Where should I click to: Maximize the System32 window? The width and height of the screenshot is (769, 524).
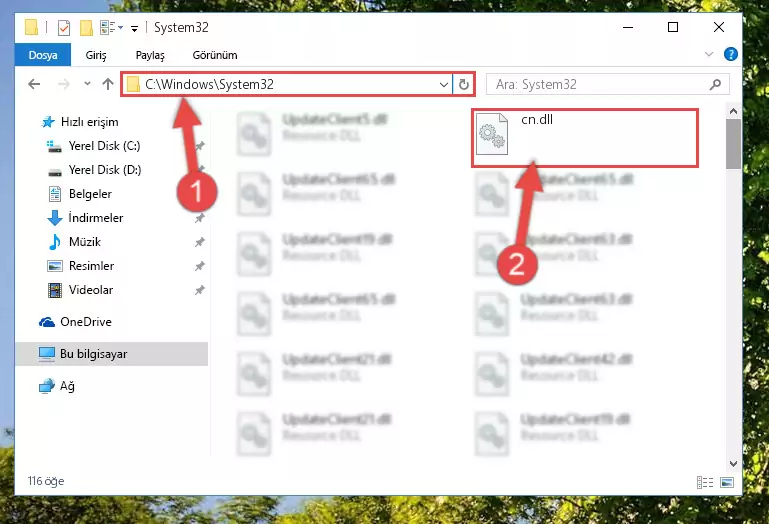point(673,27)
